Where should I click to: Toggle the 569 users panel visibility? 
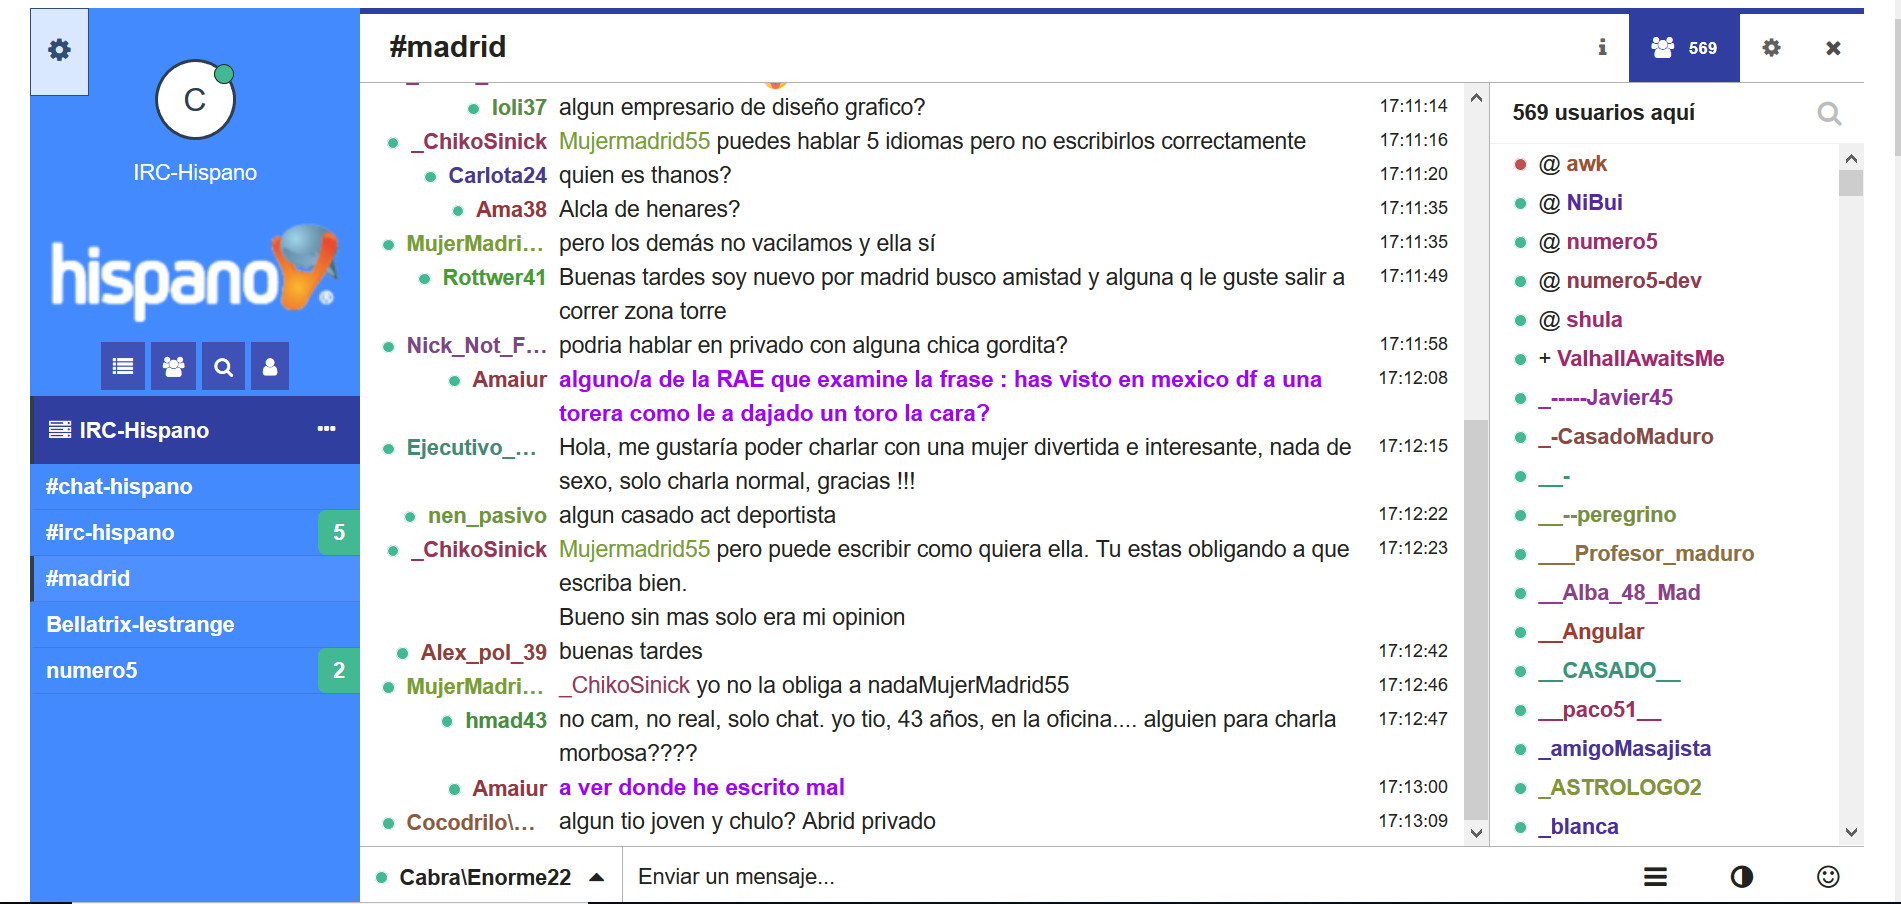[x=1683, y=47]
